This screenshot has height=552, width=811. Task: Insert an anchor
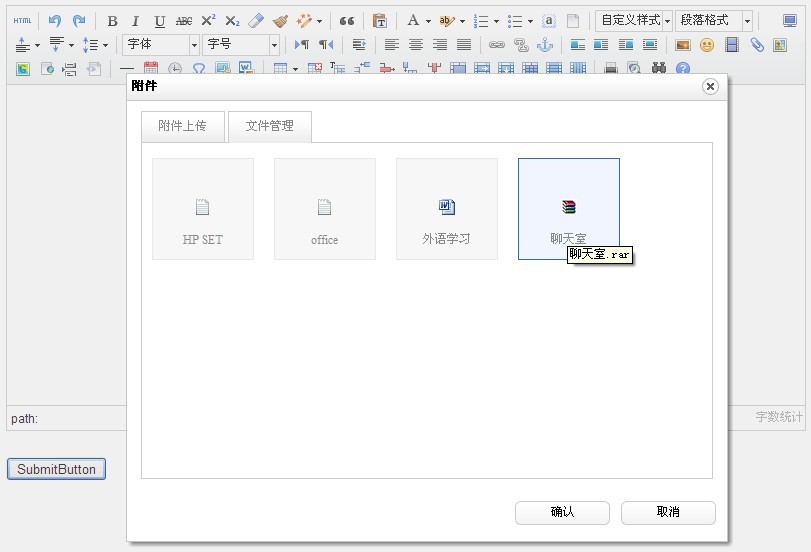pos(545,45)
